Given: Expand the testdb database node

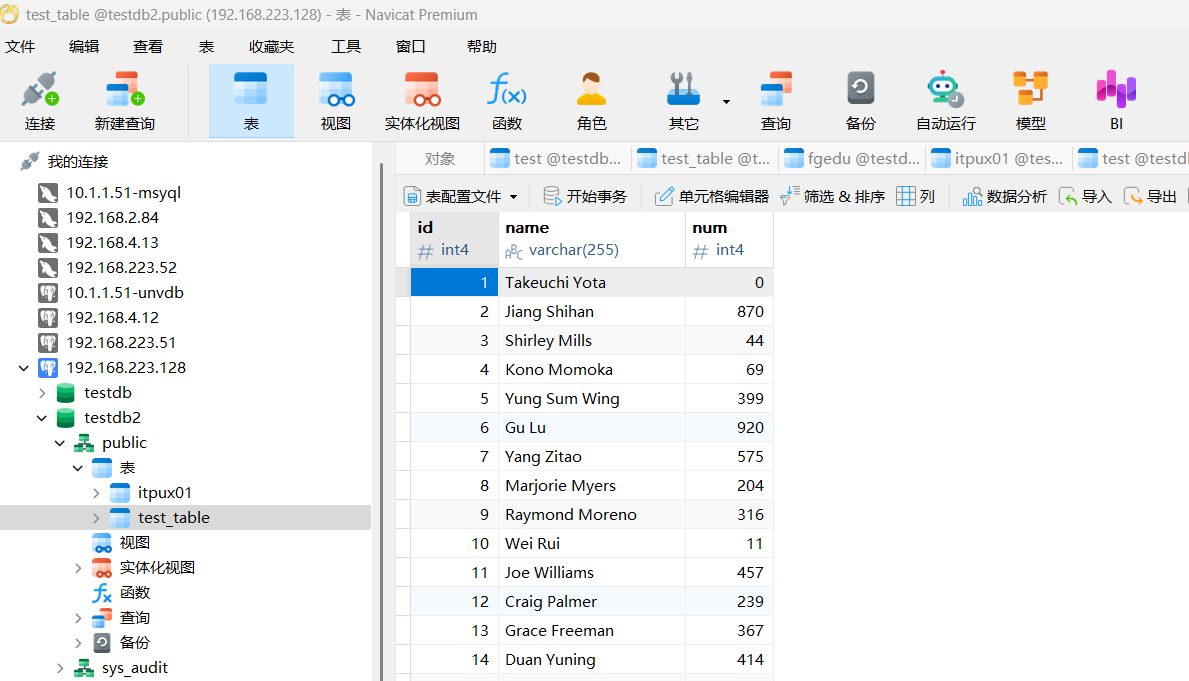Looking at the screenshot, I should 42,393.
